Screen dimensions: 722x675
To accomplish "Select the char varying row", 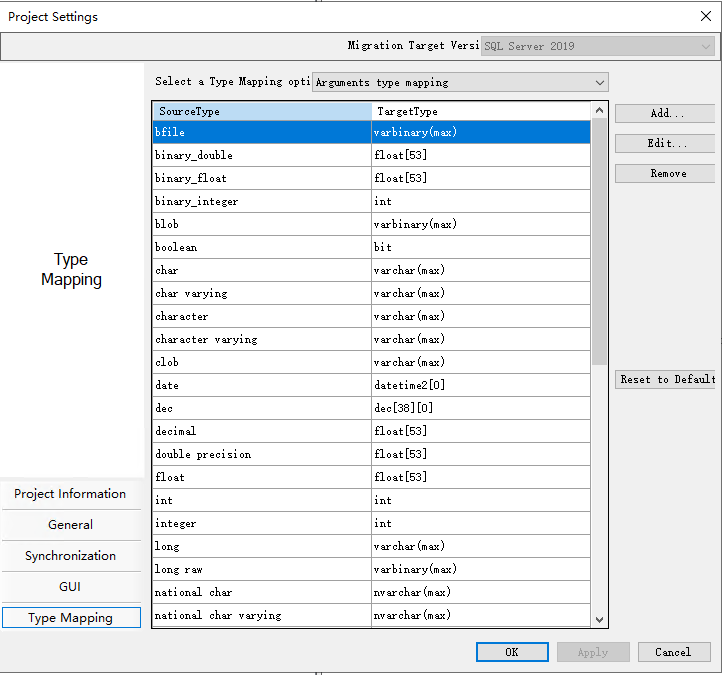I will [x=371, y=293].
